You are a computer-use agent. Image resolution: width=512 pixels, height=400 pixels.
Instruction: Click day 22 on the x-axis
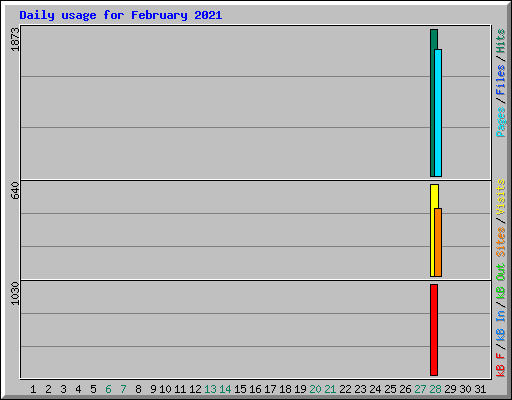click(345, 389)
